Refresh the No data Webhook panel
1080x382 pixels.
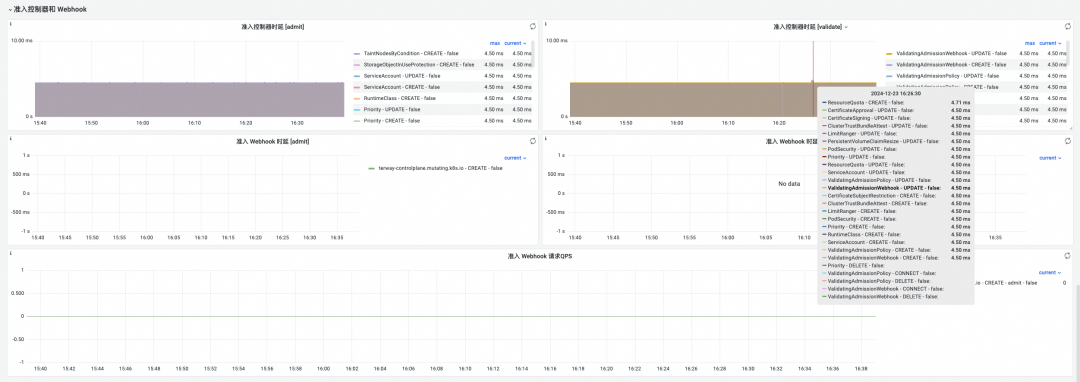point(1067,141)
